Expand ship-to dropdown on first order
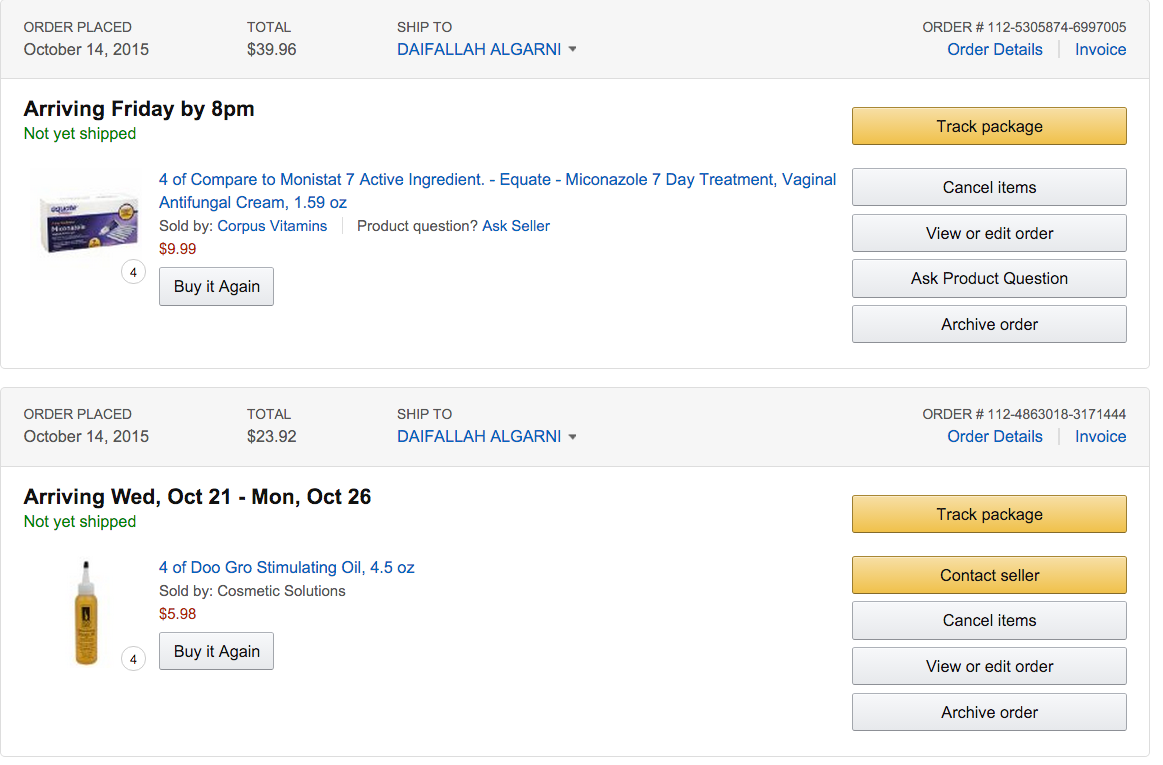 tap(573, 49)
